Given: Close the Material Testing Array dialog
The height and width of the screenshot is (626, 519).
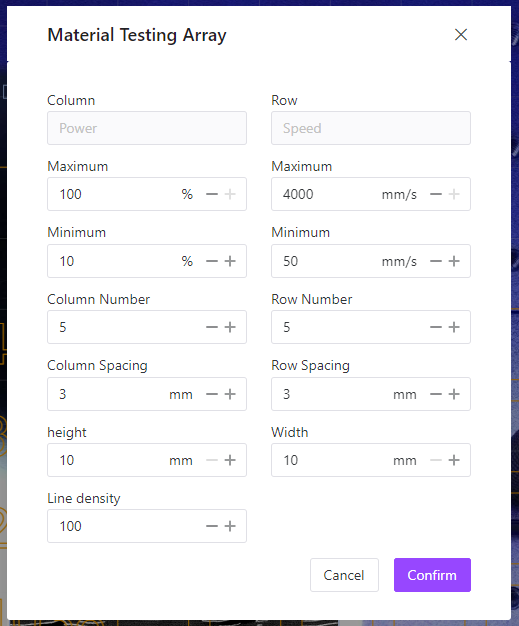Looking at the screenshot, I should tap(461, 35).
